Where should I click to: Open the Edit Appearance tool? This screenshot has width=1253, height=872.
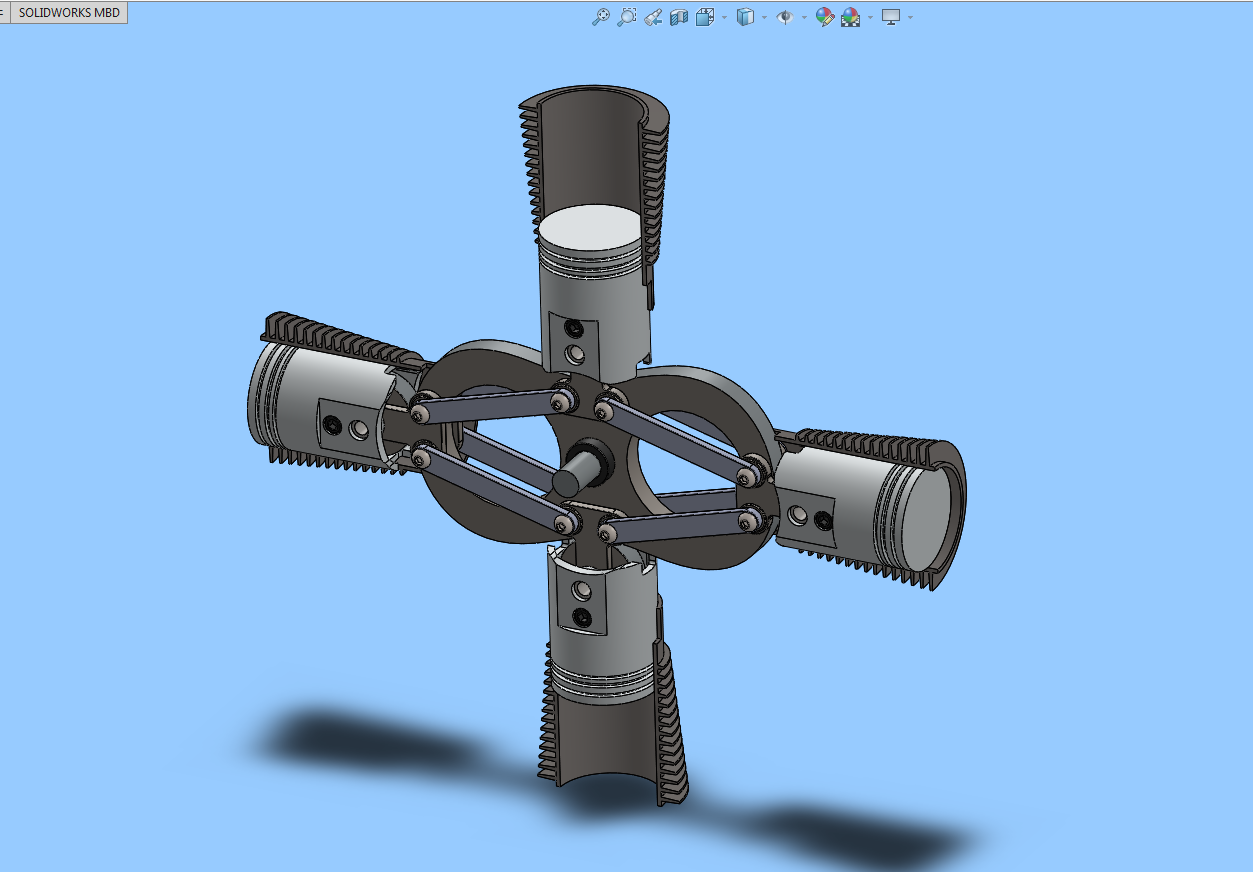[825, 17]
